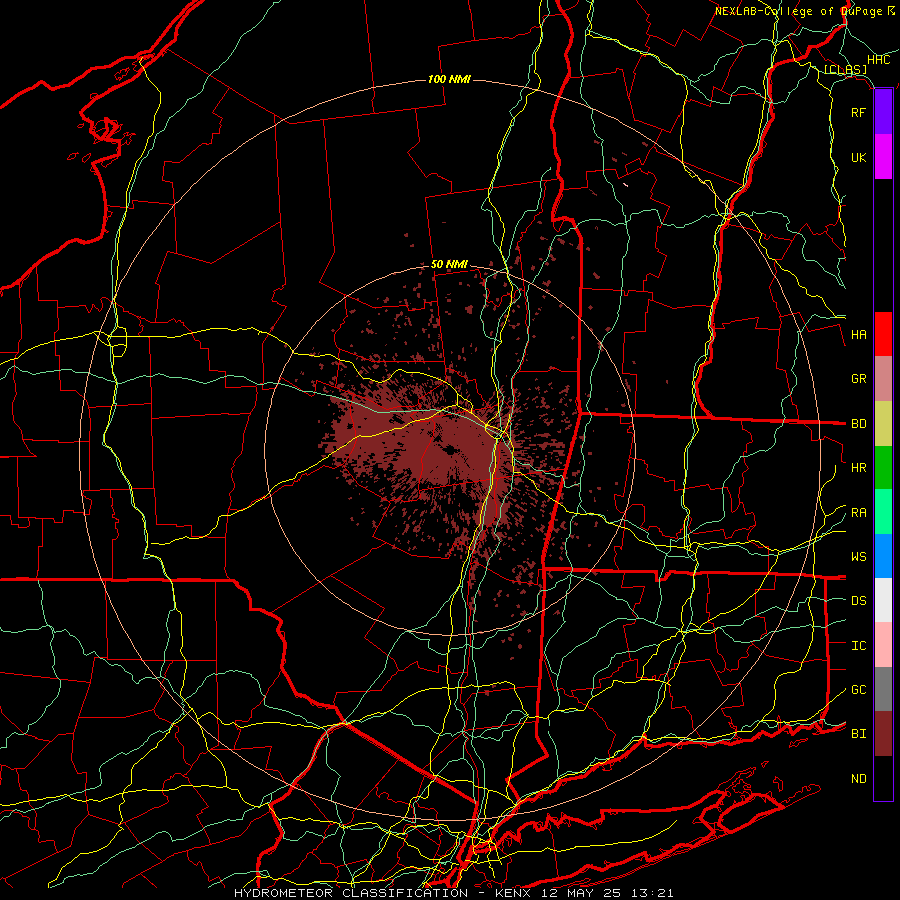Click the '50 NMI' range ring label
The width and height of the screenshot is (900, 900).
click(449, 264)
